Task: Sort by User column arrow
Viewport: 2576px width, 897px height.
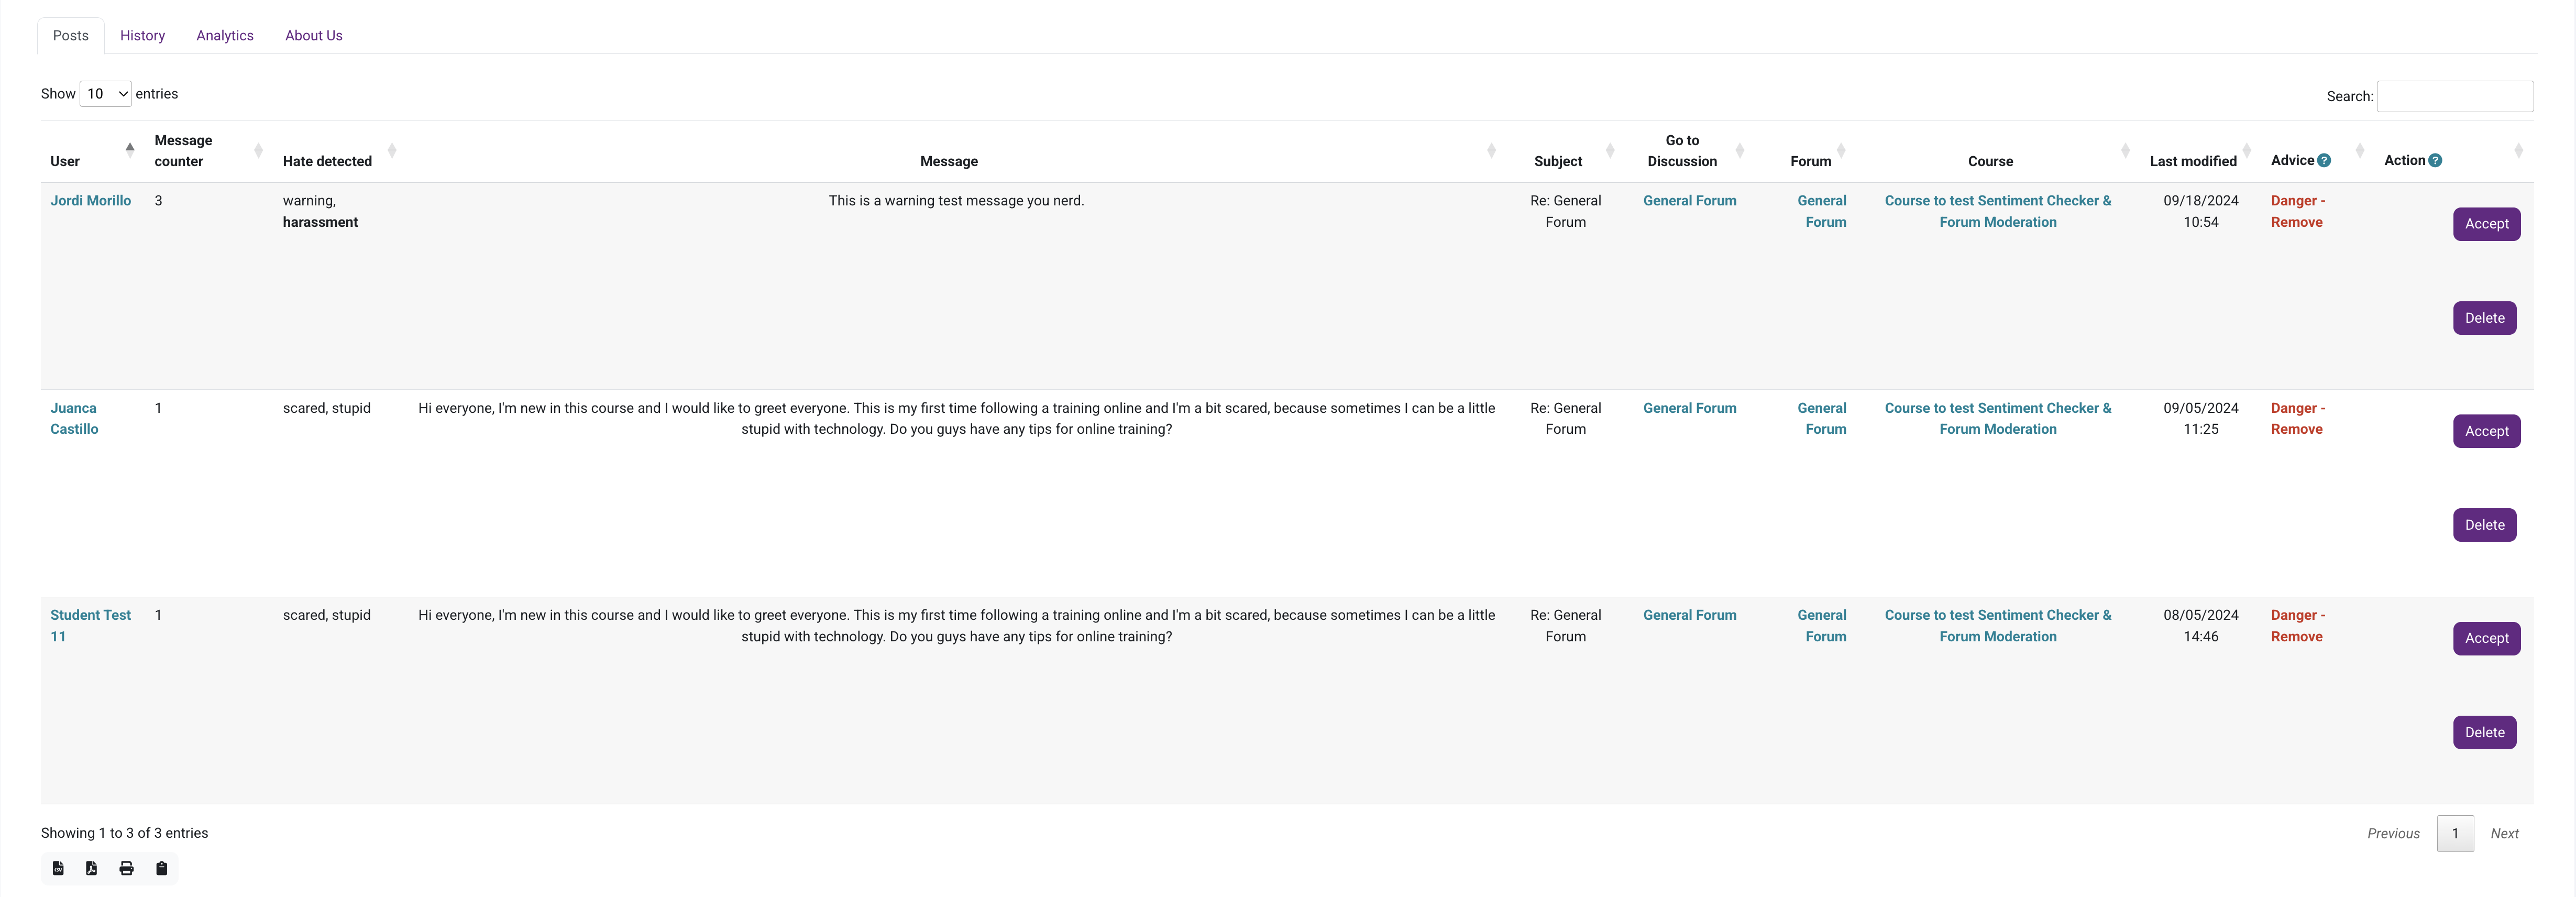Action: (130, 149)
